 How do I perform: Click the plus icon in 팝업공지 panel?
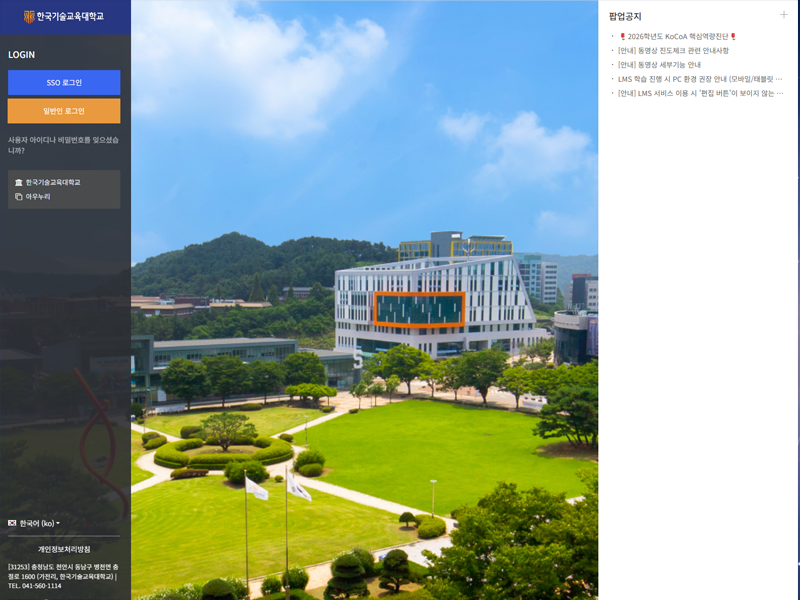(x=784, y=15)
